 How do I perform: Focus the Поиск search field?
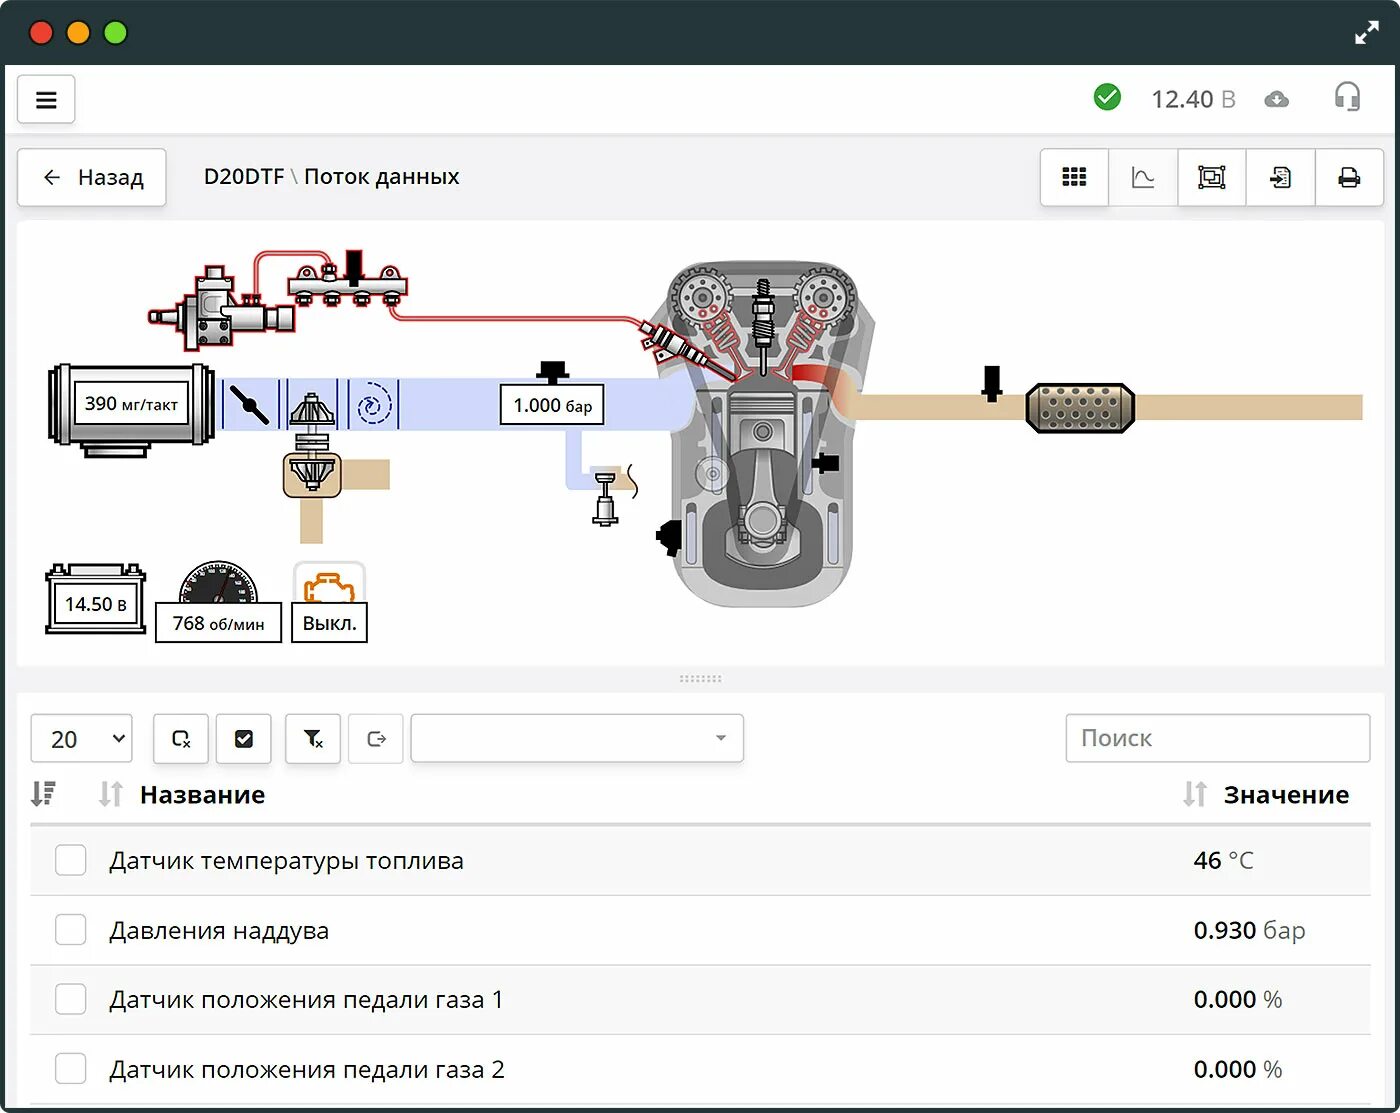(1218, 738)
